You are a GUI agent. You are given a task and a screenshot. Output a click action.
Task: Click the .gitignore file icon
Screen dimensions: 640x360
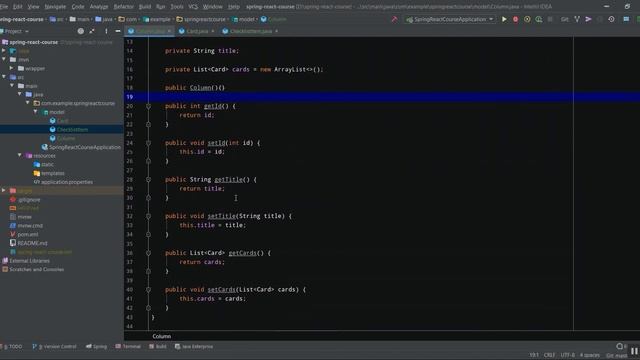click(13, 200)
